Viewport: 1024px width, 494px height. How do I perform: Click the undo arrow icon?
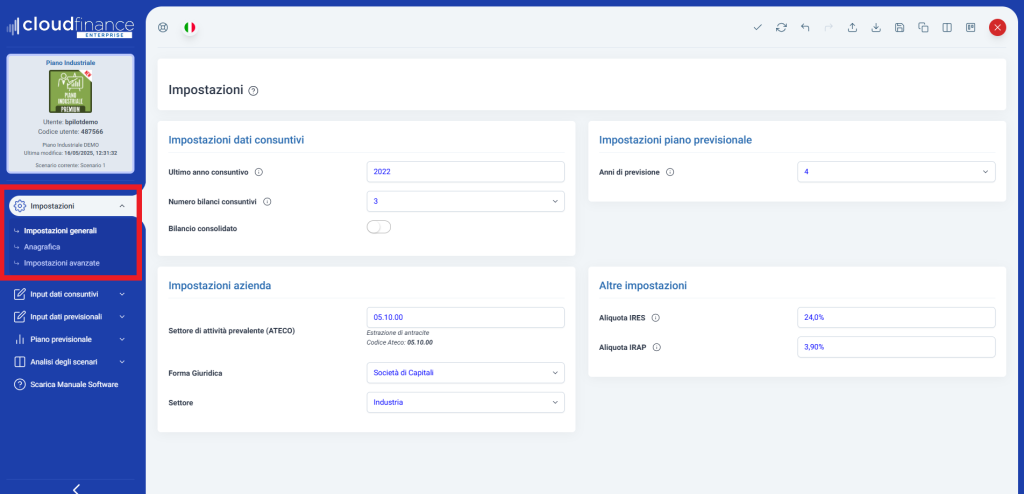click(805, 27)
